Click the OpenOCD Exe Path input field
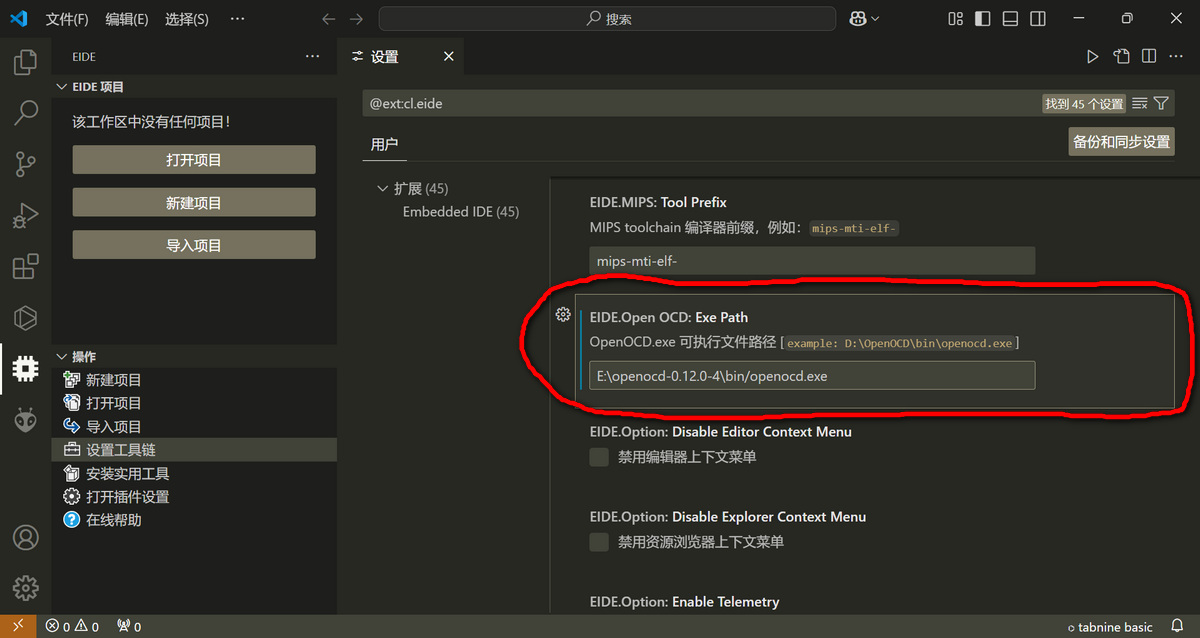 [812, 376]
